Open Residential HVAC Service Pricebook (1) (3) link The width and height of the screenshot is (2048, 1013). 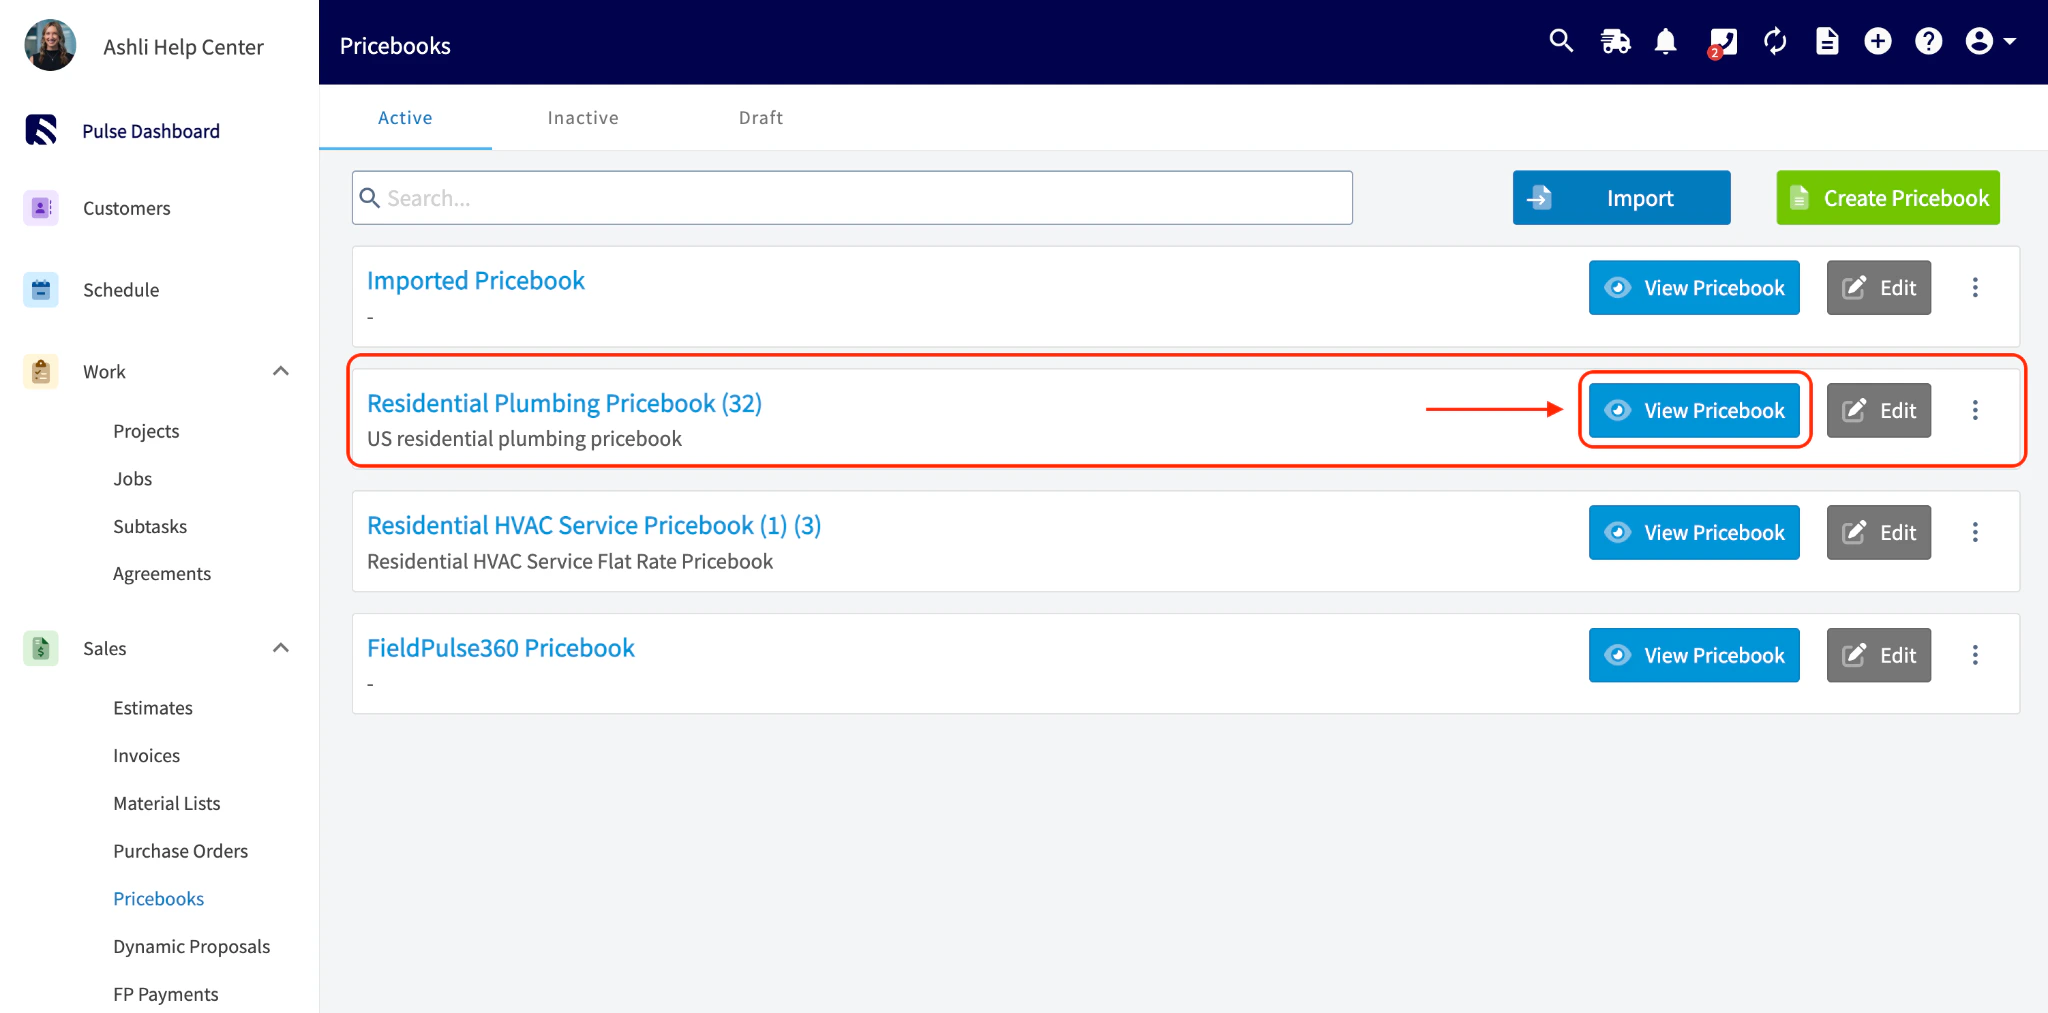pos(594,525)
